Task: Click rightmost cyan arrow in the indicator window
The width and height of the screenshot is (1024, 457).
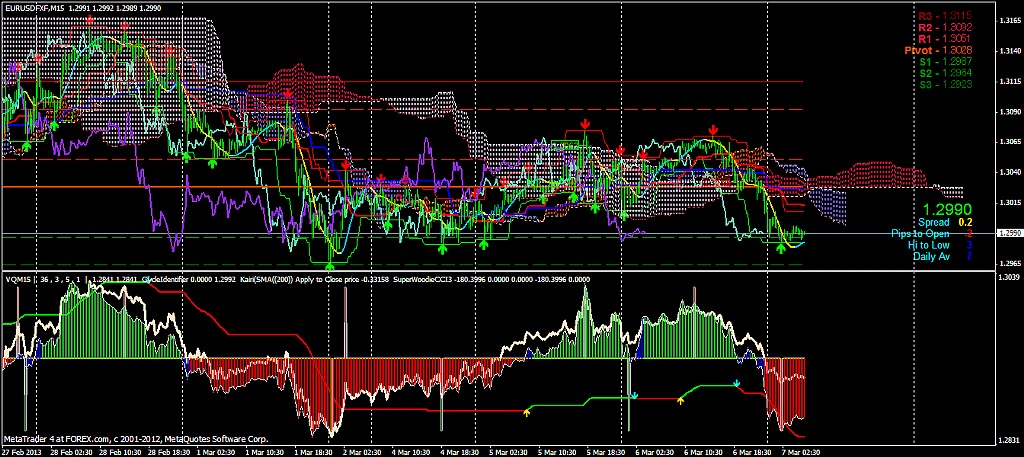Action: tap(737, 383)
